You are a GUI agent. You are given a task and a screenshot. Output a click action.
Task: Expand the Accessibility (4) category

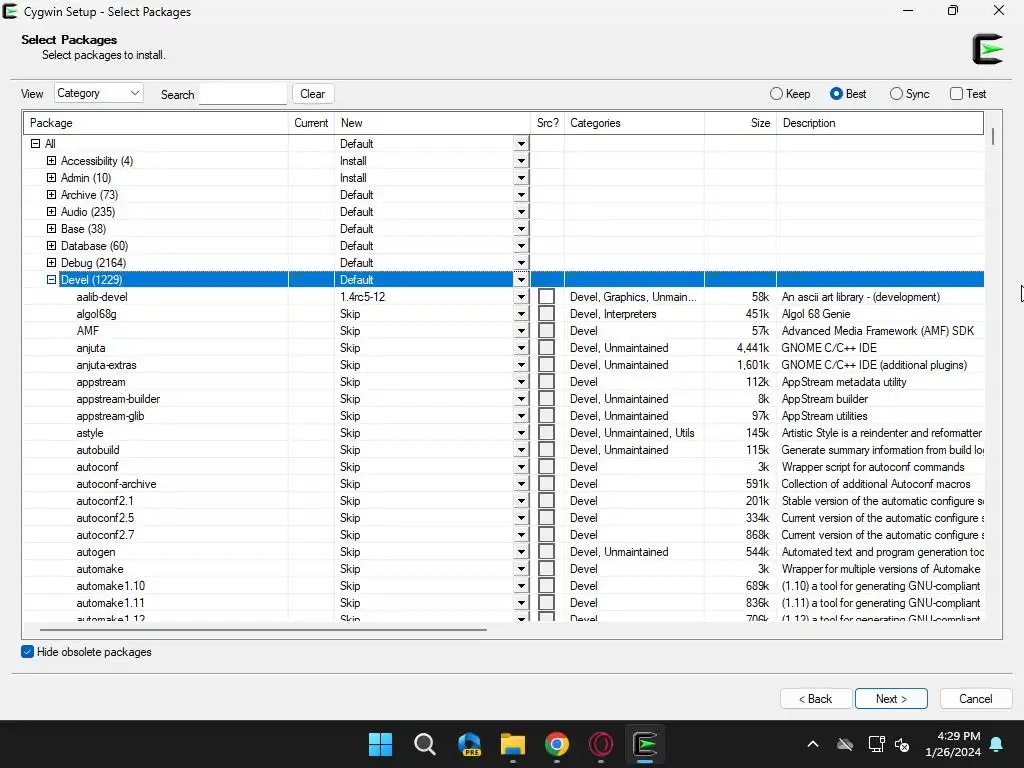coord(52,161)
